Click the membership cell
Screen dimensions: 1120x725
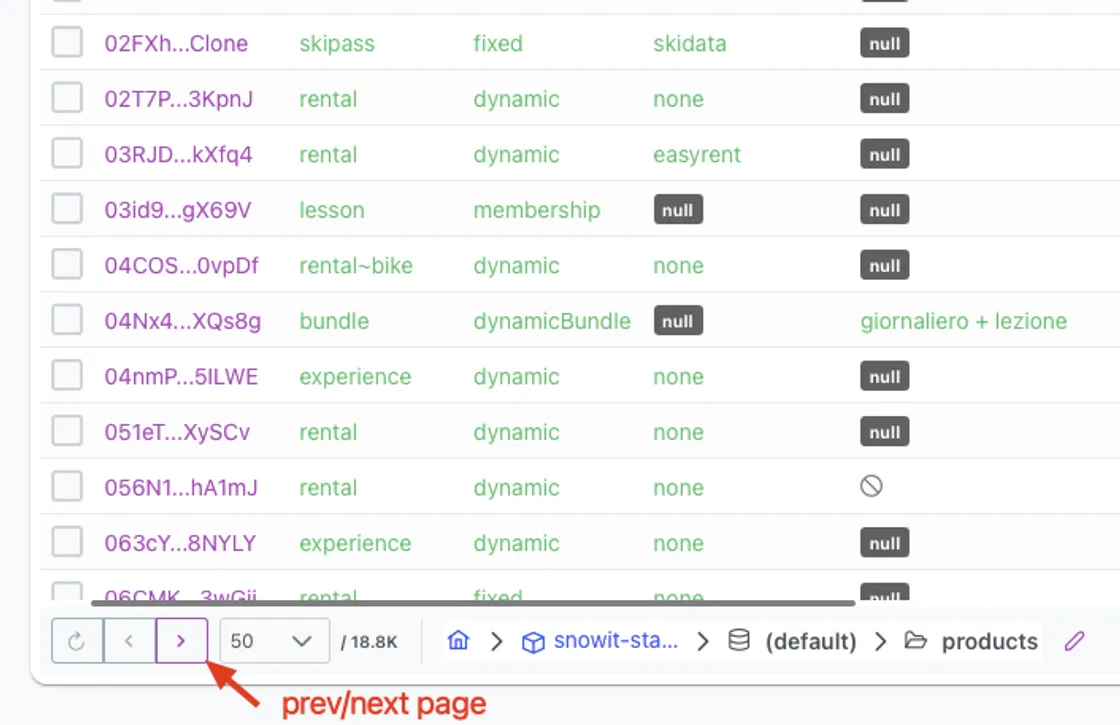pyautogui.click(x=536, y=210)
